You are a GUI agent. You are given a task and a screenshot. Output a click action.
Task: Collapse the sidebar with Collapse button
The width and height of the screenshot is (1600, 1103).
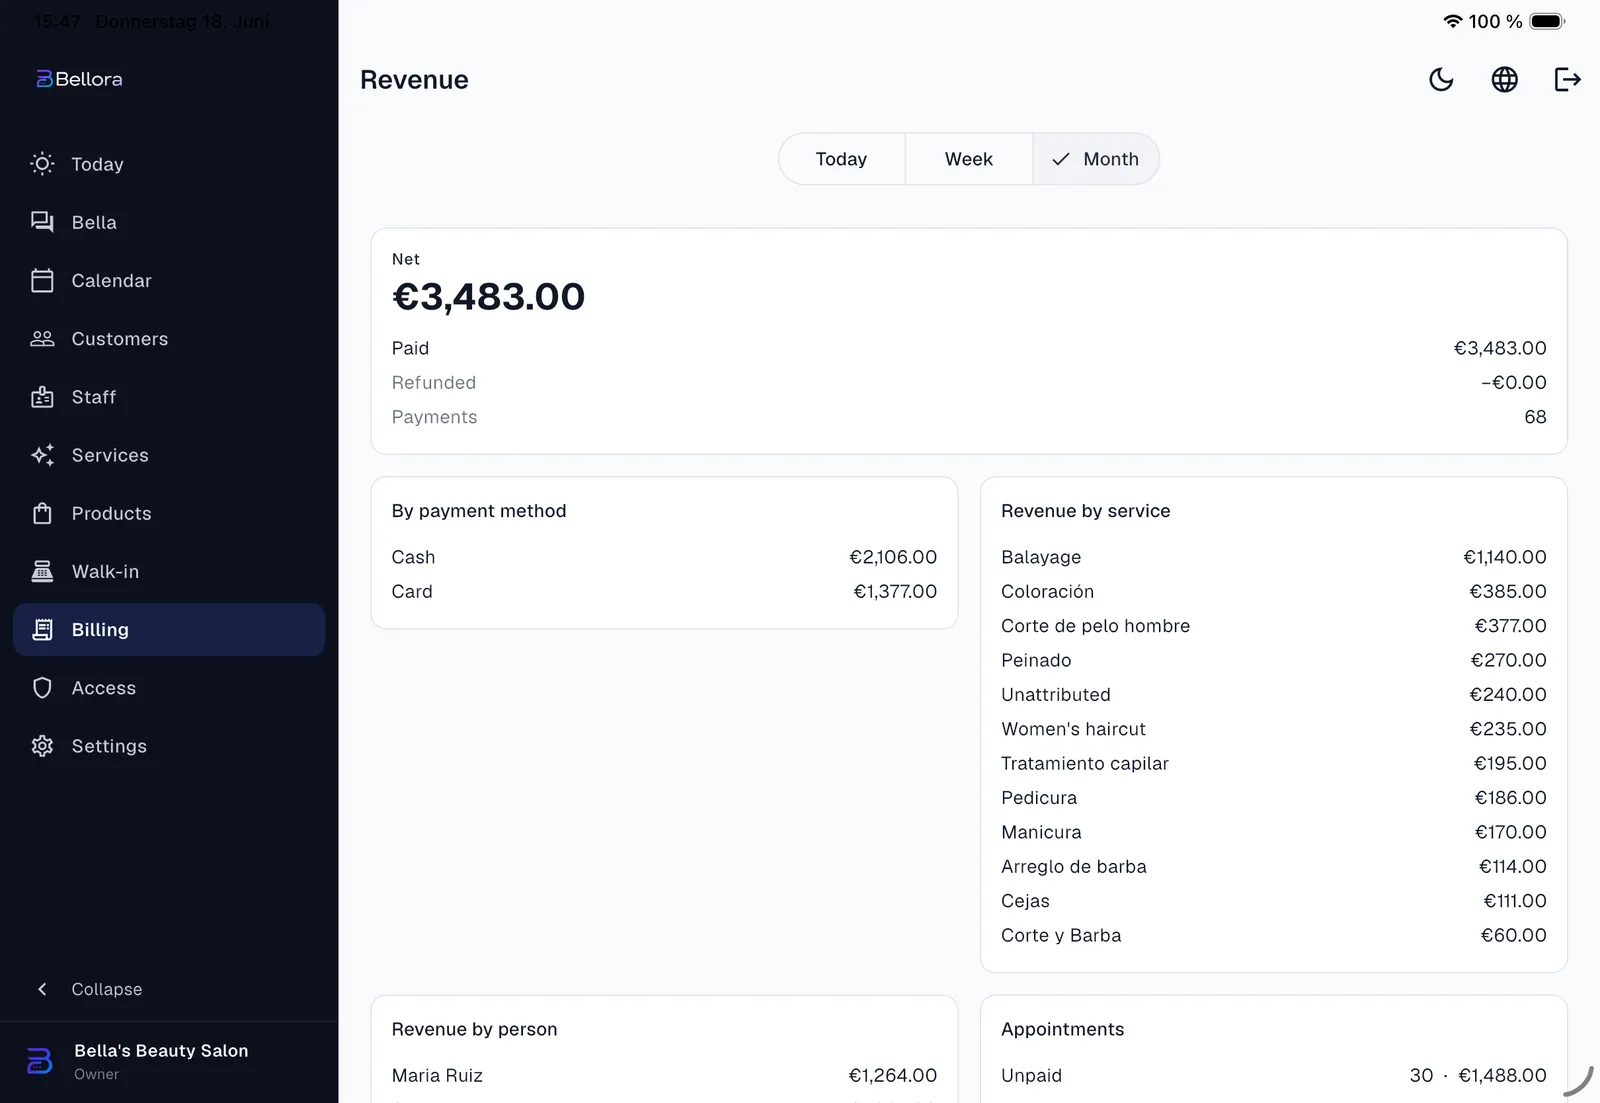coord(169,989)
